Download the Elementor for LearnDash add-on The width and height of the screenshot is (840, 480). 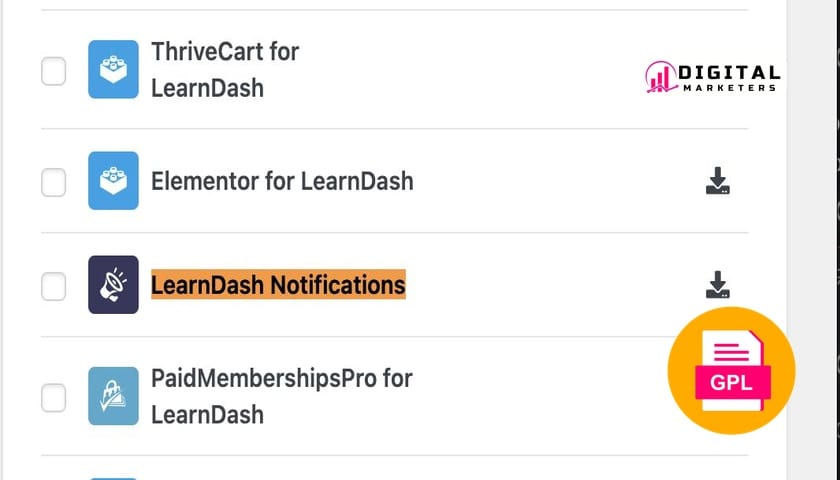[717, 181]
